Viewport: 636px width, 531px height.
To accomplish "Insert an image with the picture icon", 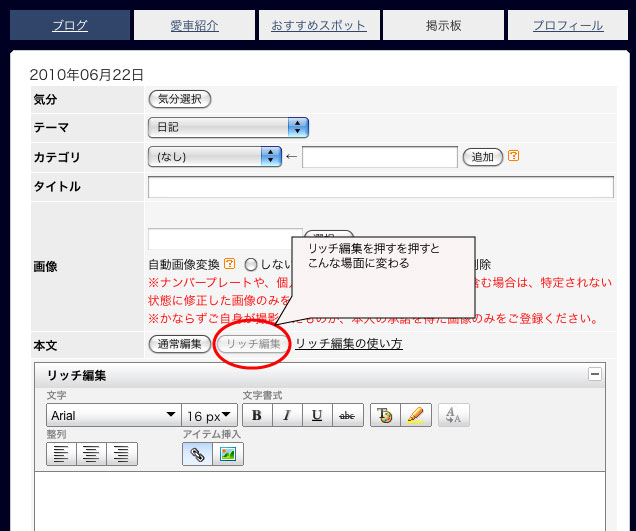I will click(x=228, y=454).
